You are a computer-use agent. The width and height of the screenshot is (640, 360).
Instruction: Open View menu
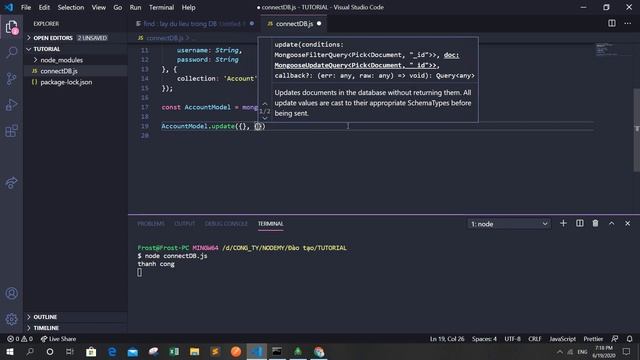pos(98,7)
